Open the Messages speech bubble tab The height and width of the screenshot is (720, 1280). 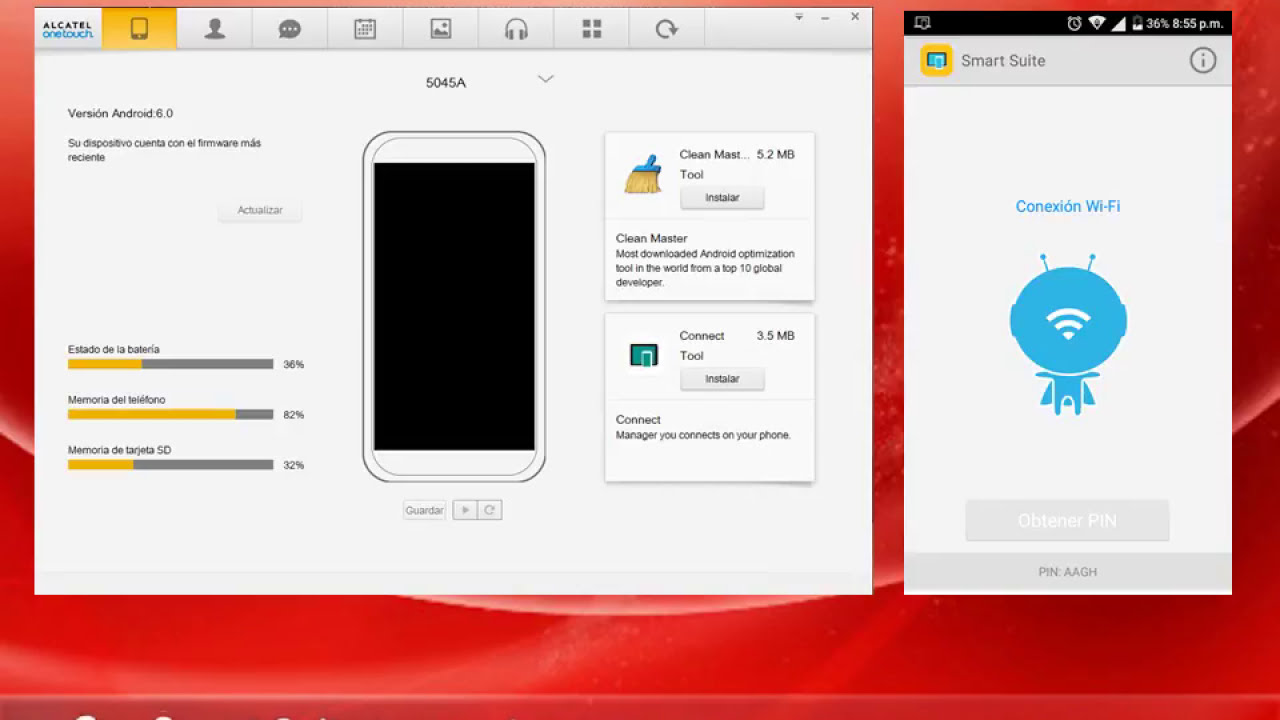point(290,30)
